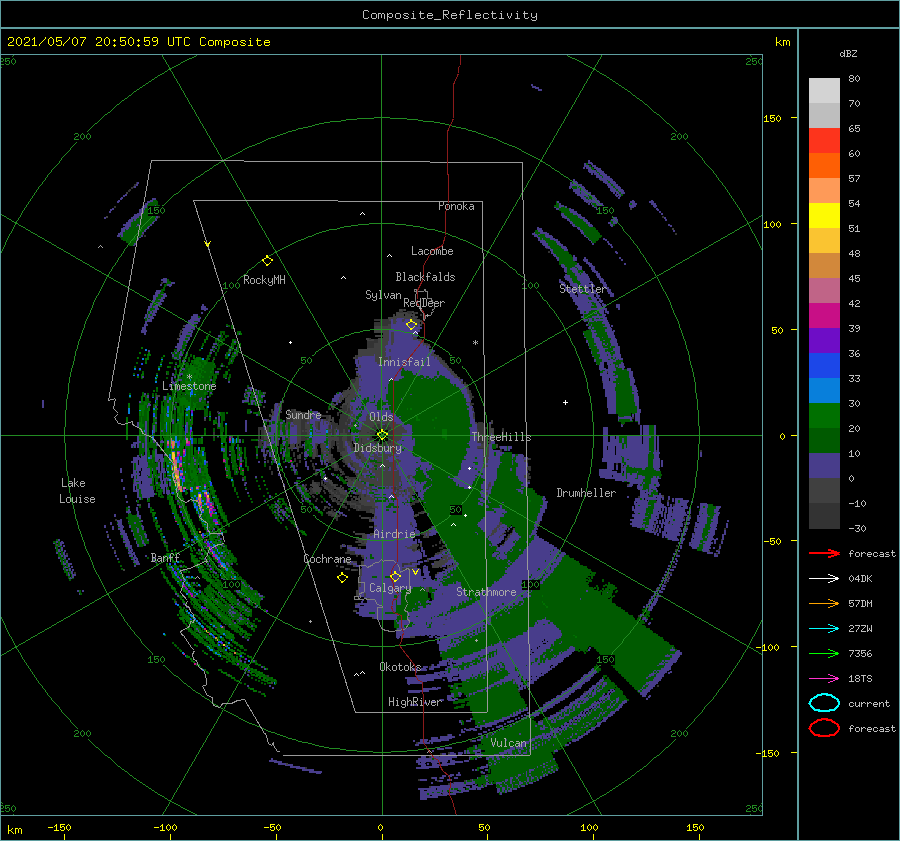Click the RockyMH label
Screen dimensions: 900x841
264,280
